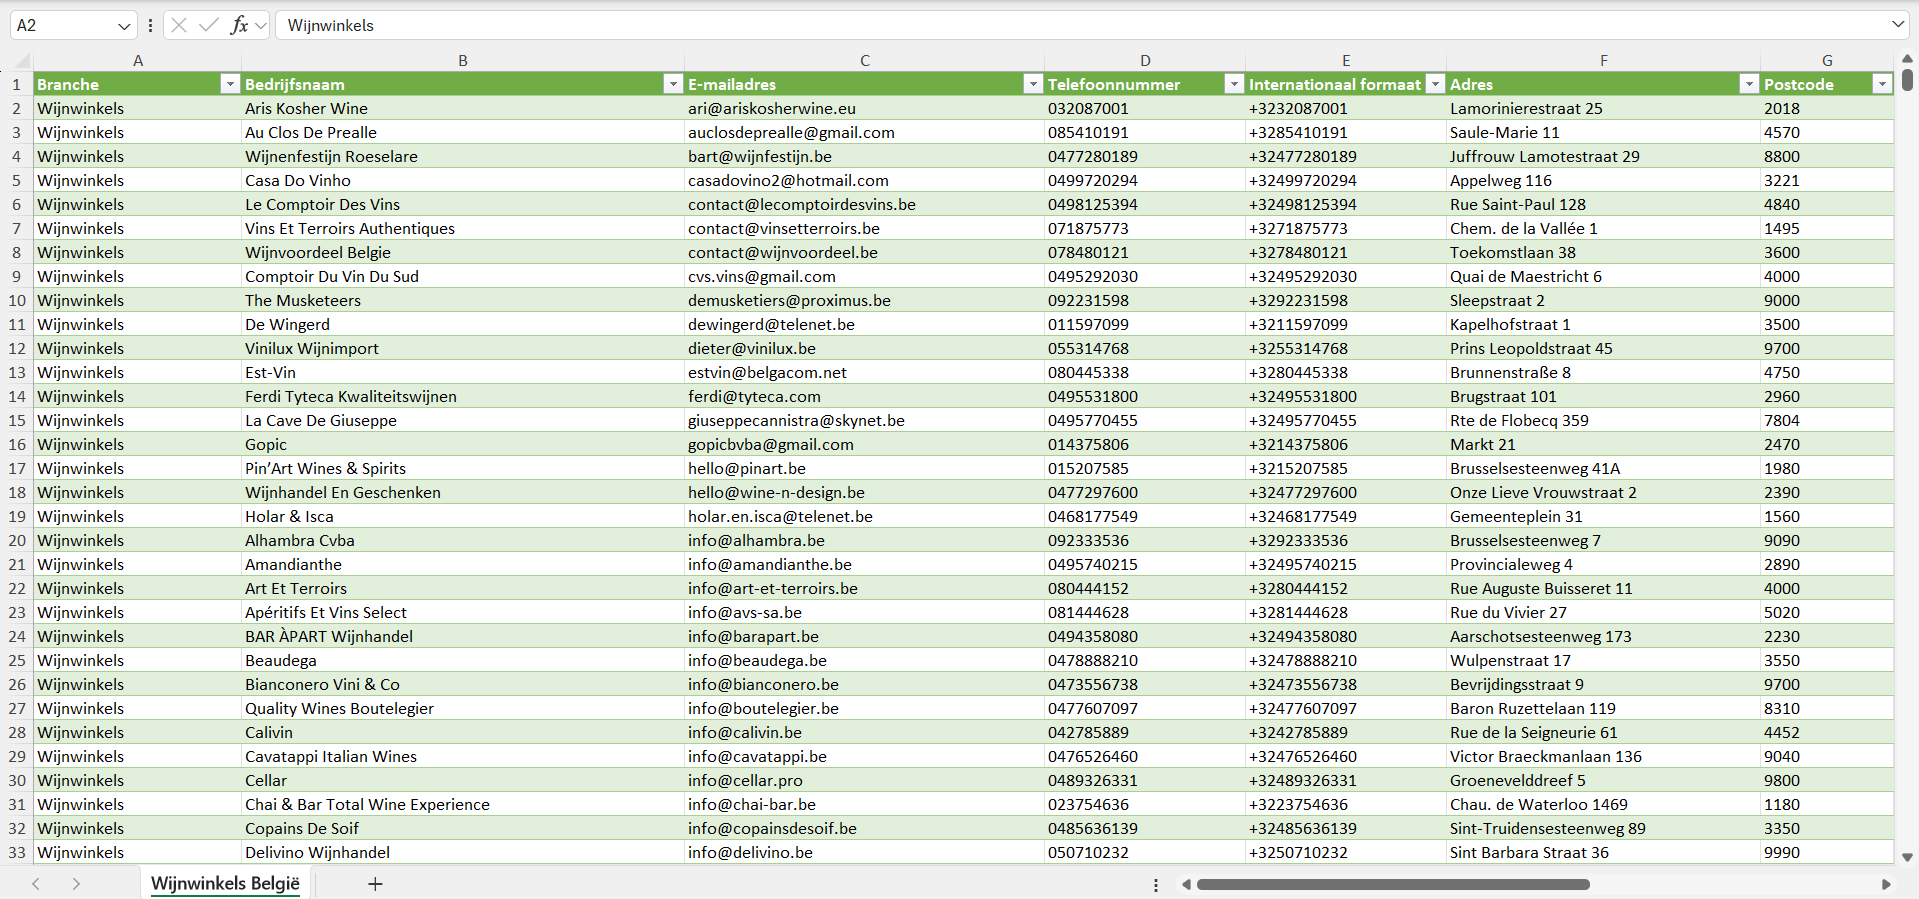
Task: Open the Postcode column filter dropdown
Action: point(1881,84)
